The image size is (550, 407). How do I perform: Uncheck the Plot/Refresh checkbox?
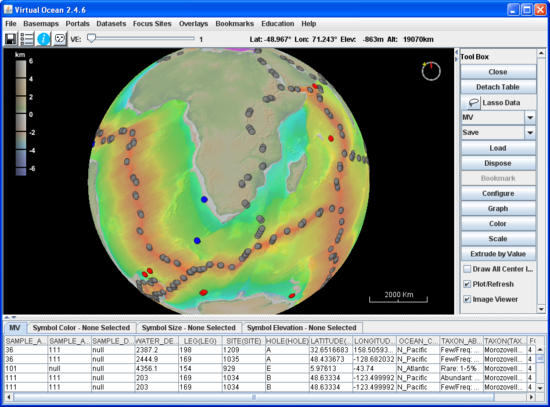coord(467,284)
